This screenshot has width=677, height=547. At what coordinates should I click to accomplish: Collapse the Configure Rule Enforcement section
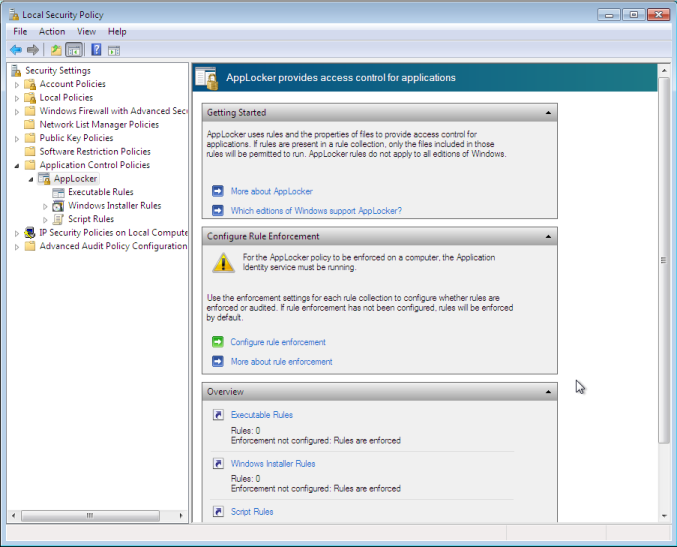(548, 237)
